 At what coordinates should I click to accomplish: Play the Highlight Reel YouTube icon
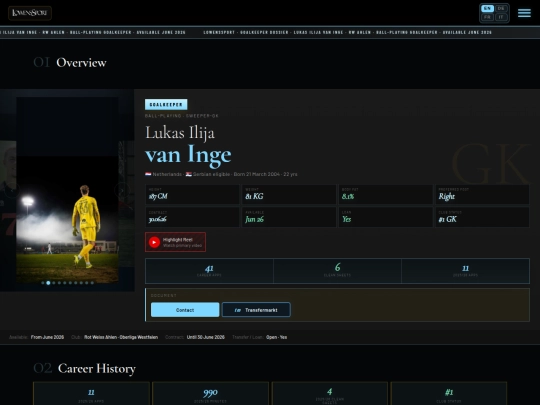(x=154, y=242)
